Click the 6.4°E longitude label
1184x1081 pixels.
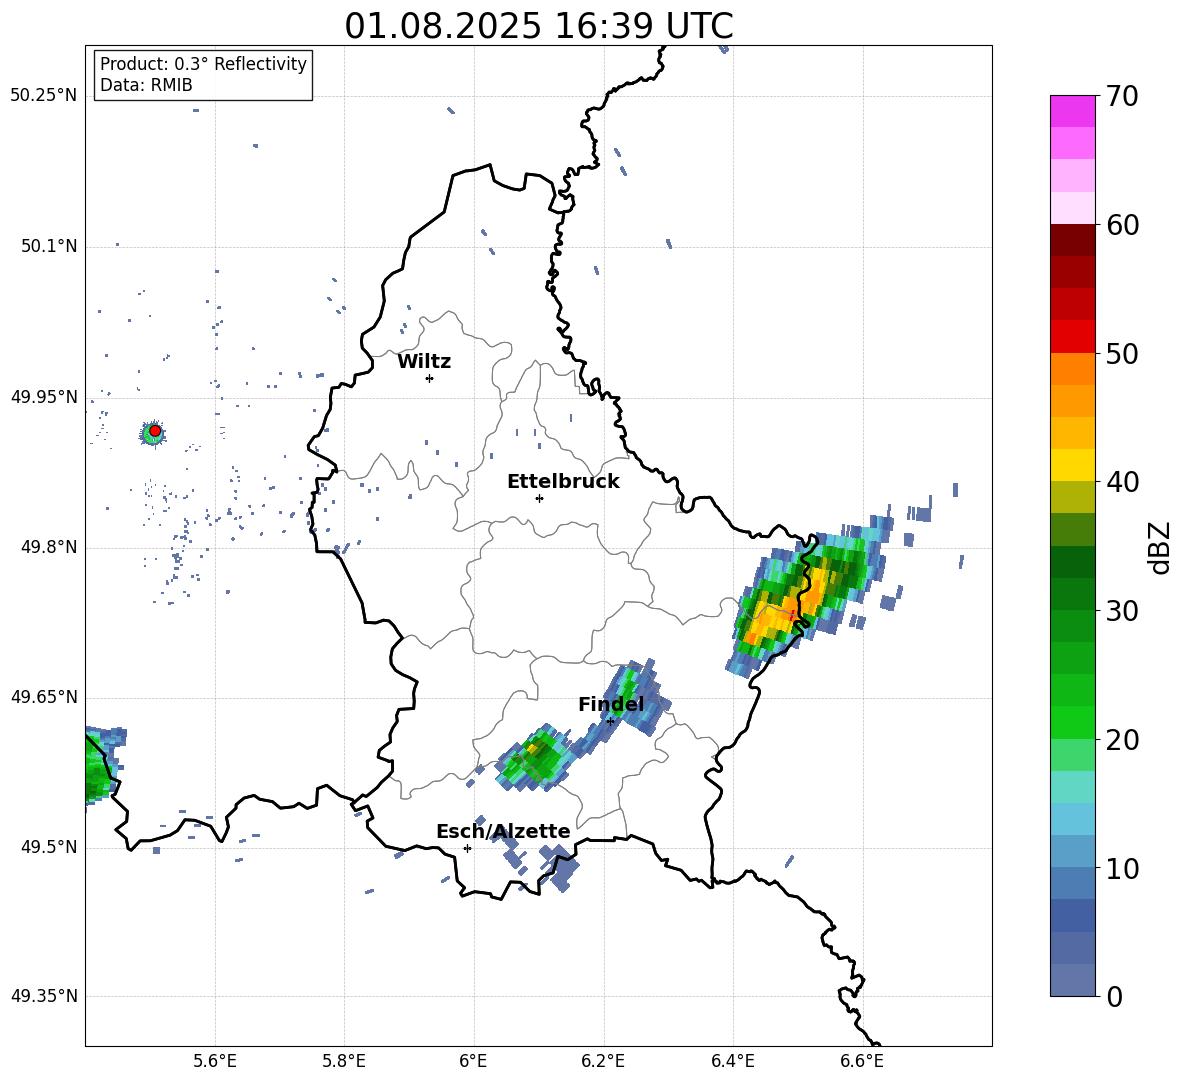click(732, 1061)
